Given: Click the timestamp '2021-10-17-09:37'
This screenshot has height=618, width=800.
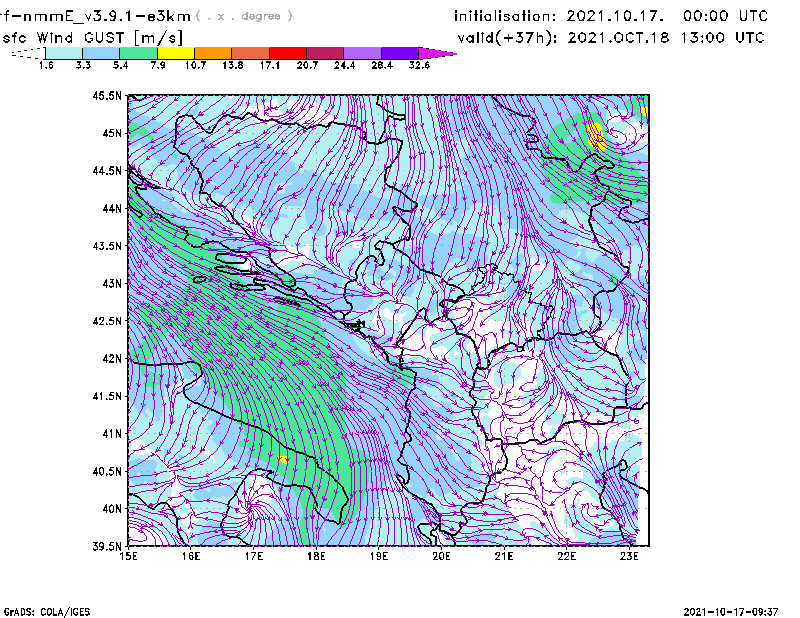Looking at the screenshot, I should point(731,612).
